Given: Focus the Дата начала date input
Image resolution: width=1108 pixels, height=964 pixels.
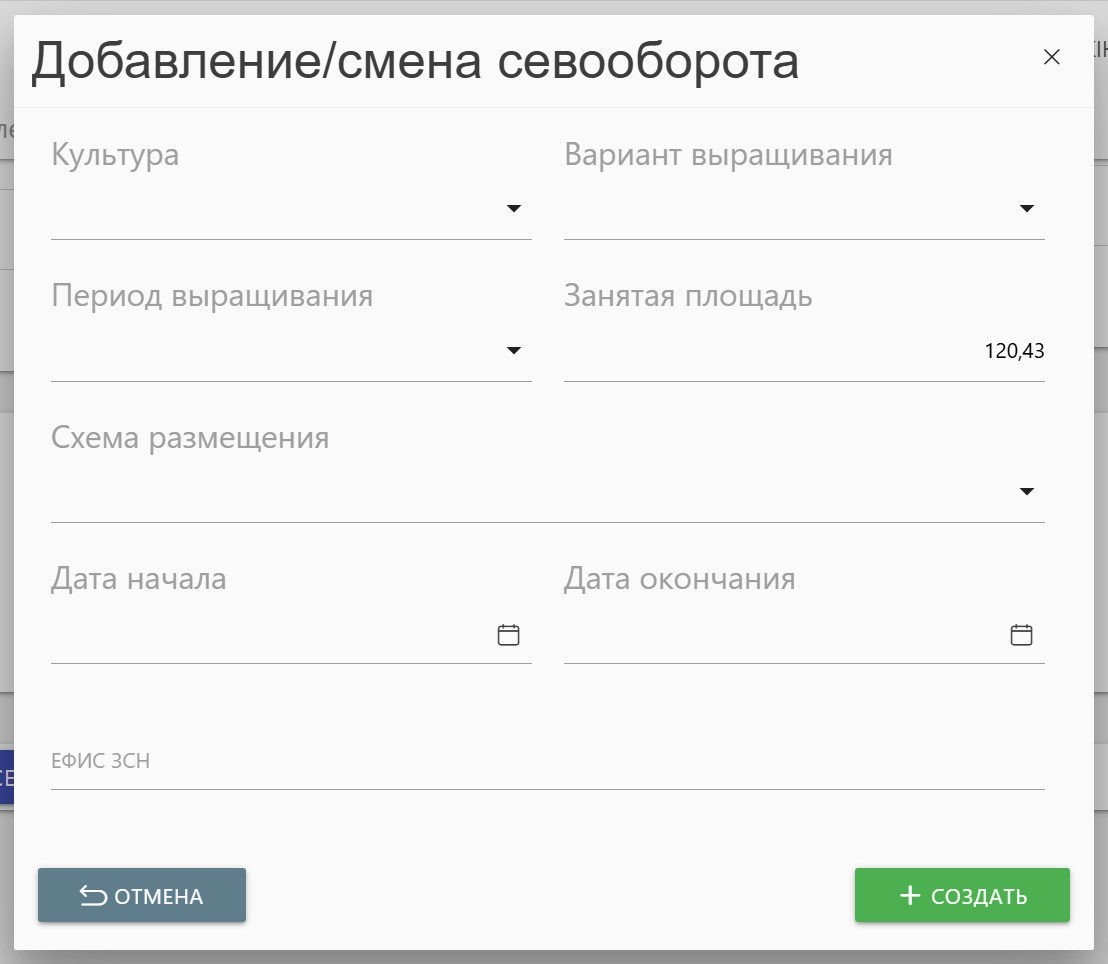Looking at the screenshot, I should (x=270, y=635).
